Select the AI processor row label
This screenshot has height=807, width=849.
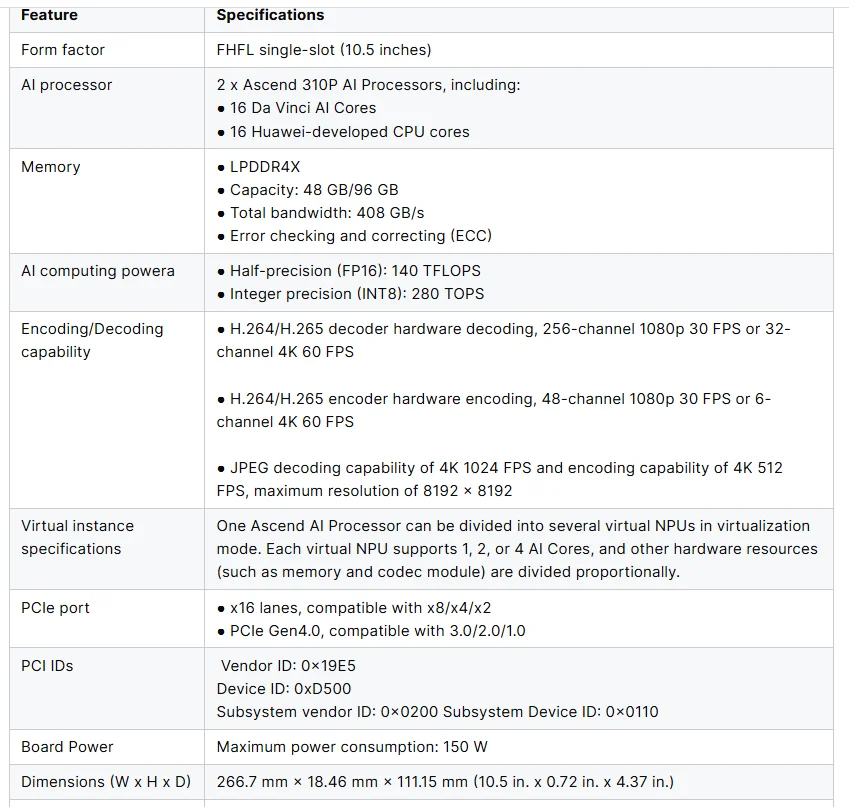(67, 85)
